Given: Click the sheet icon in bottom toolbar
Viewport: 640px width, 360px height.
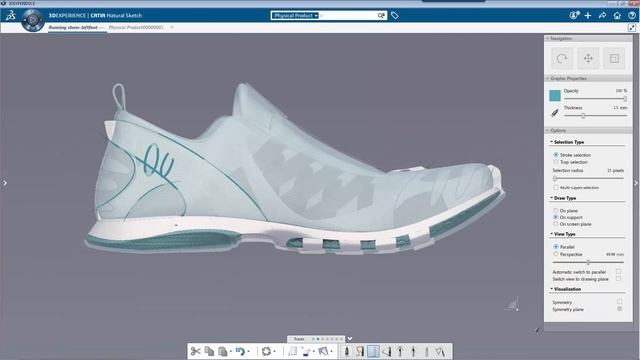Looking at the screenshot, I should pos(292,351).
